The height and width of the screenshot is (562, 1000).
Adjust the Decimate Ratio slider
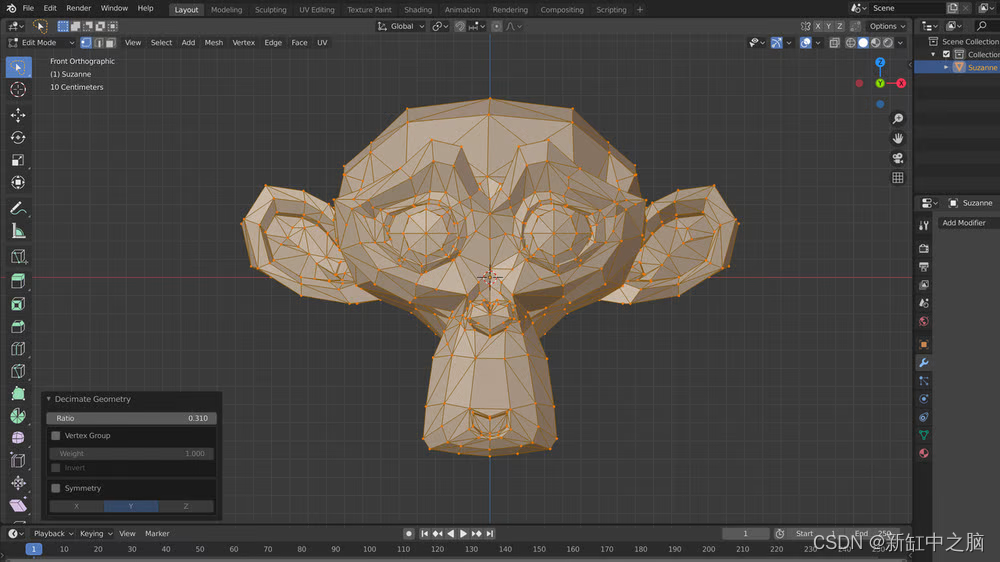tap(131, 418)
